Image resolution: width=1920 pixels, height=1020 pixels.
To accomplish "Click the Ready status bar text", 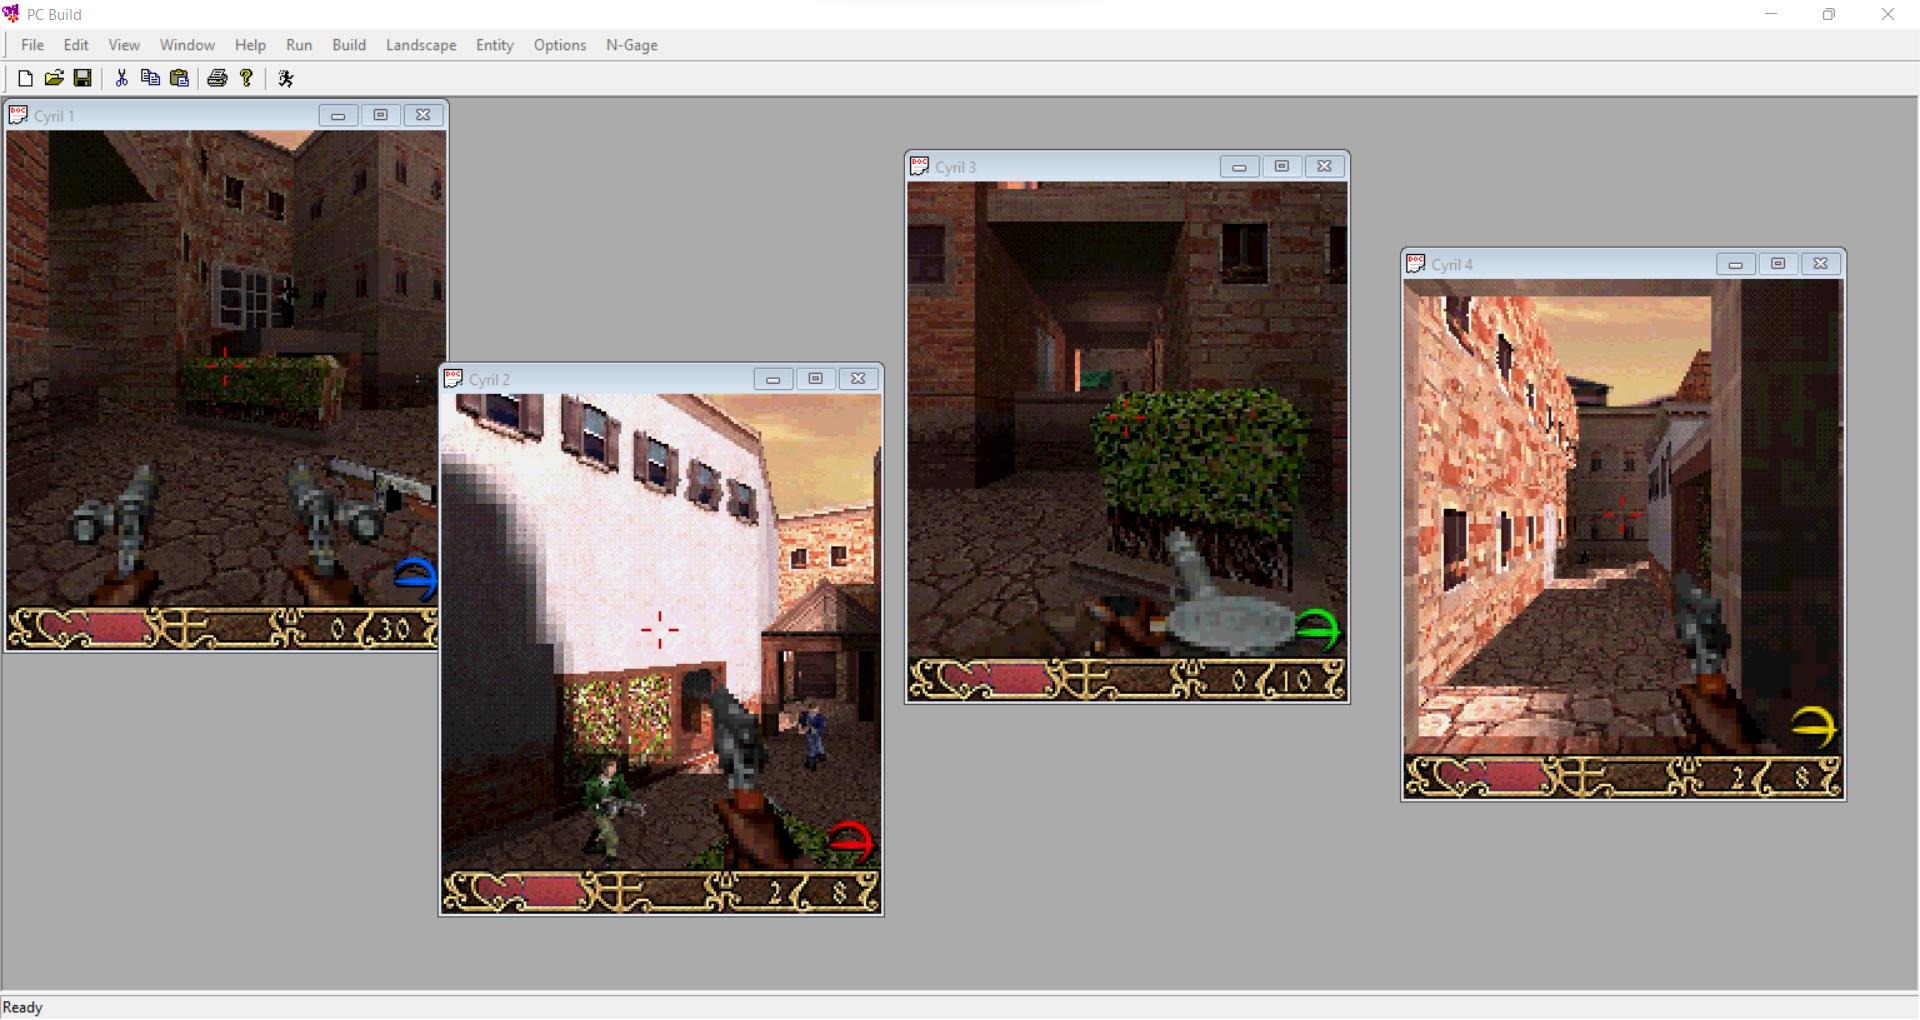I will [23, 1007].
